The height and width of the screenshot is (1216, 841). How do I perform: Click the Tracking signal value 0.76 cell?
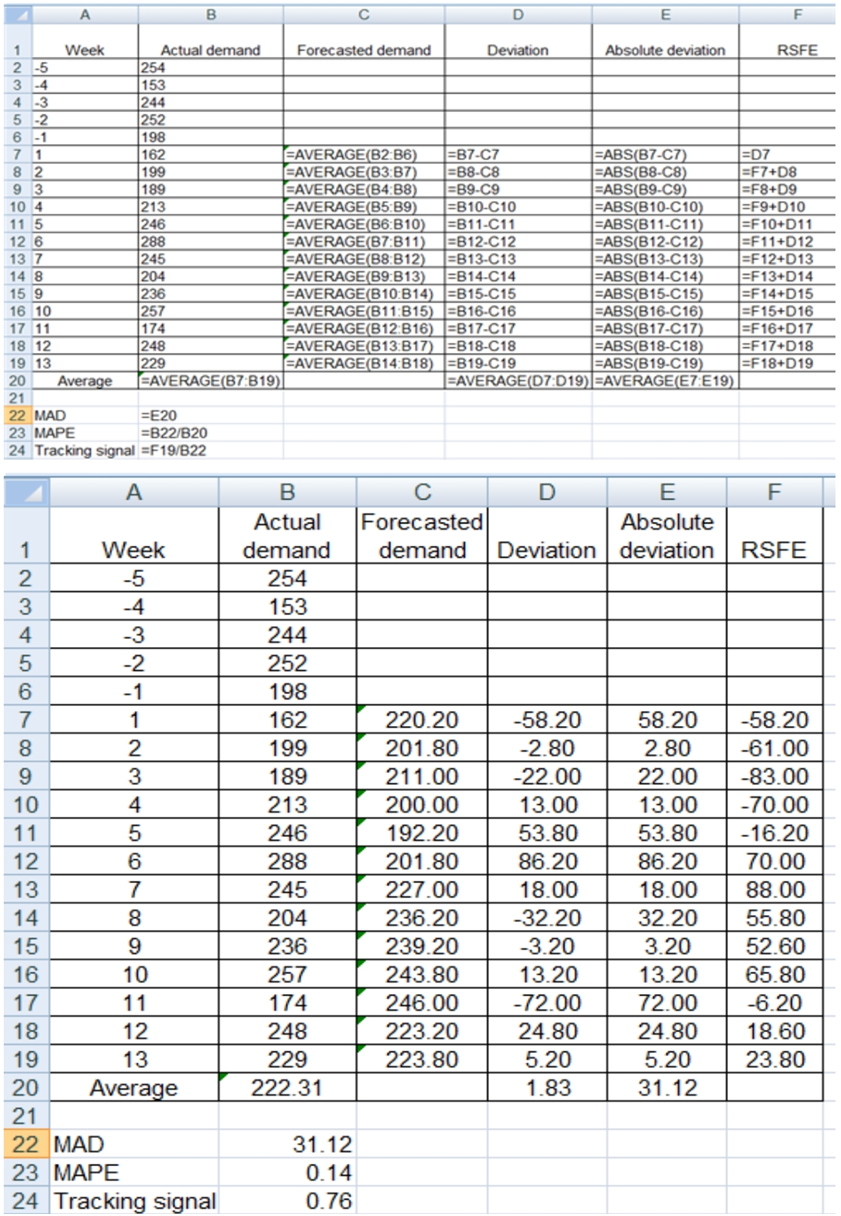(x=288, y=1200)
